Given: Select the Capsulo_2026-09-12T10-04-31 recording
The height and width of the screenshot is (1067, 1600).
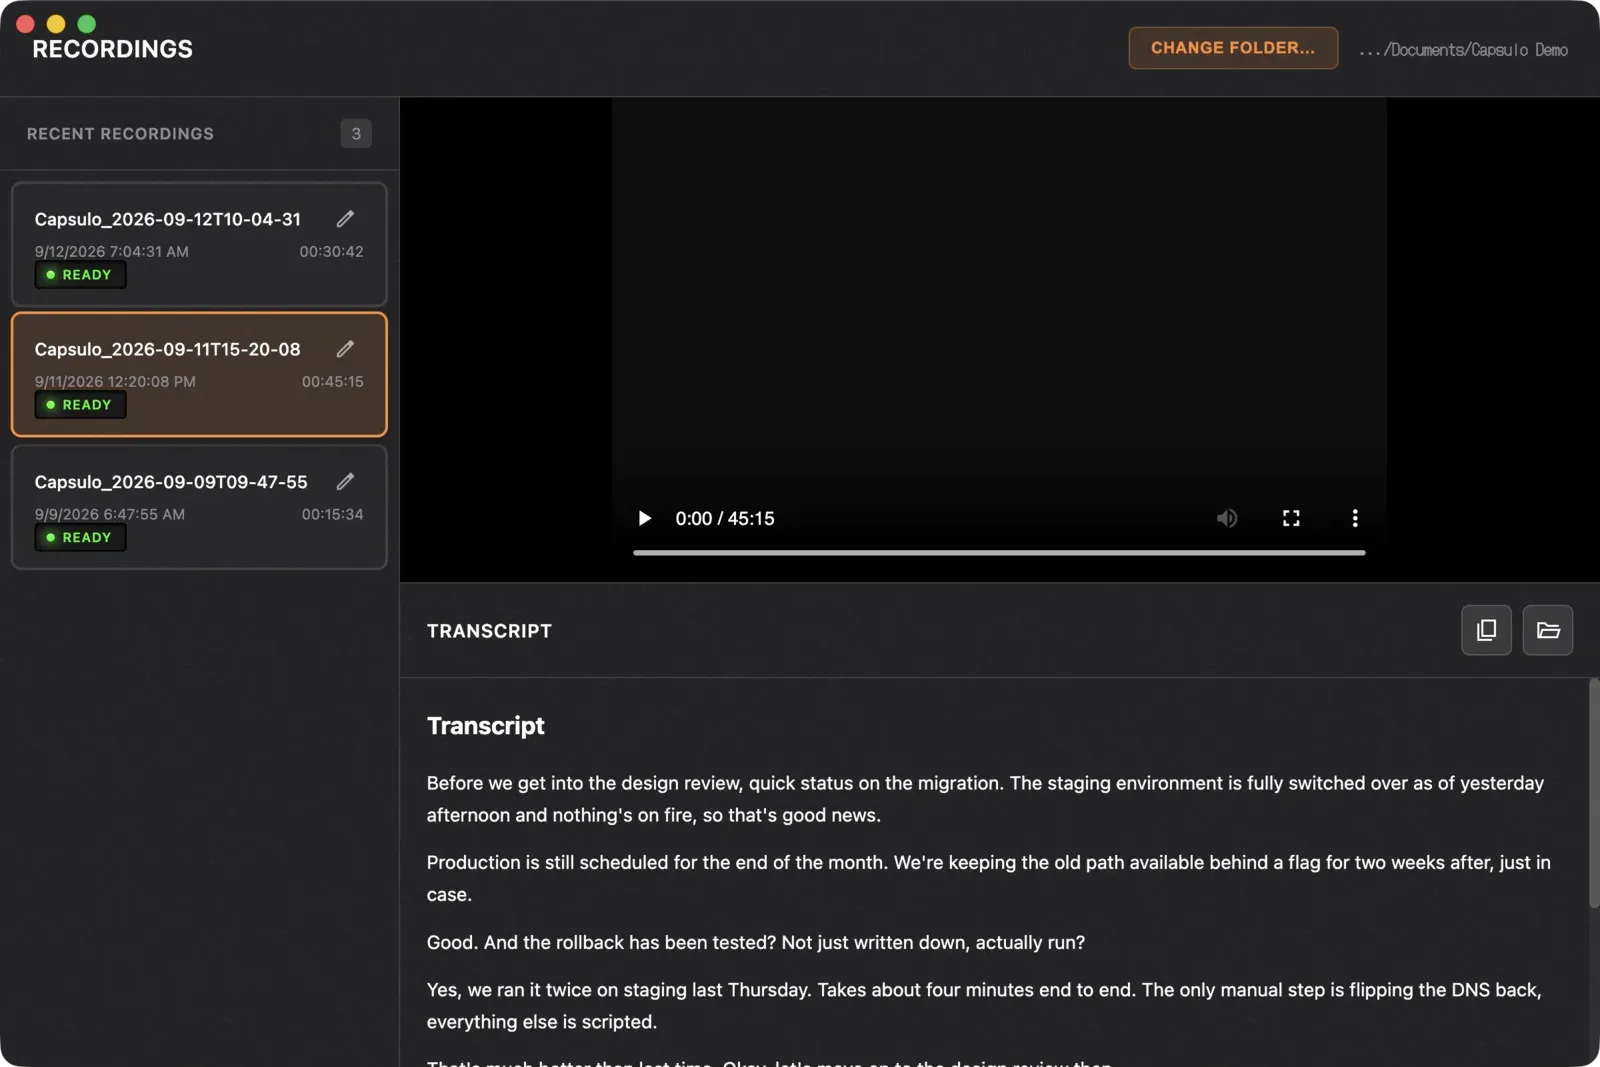Looking at the screenshot, I should (x=199, y=244).
